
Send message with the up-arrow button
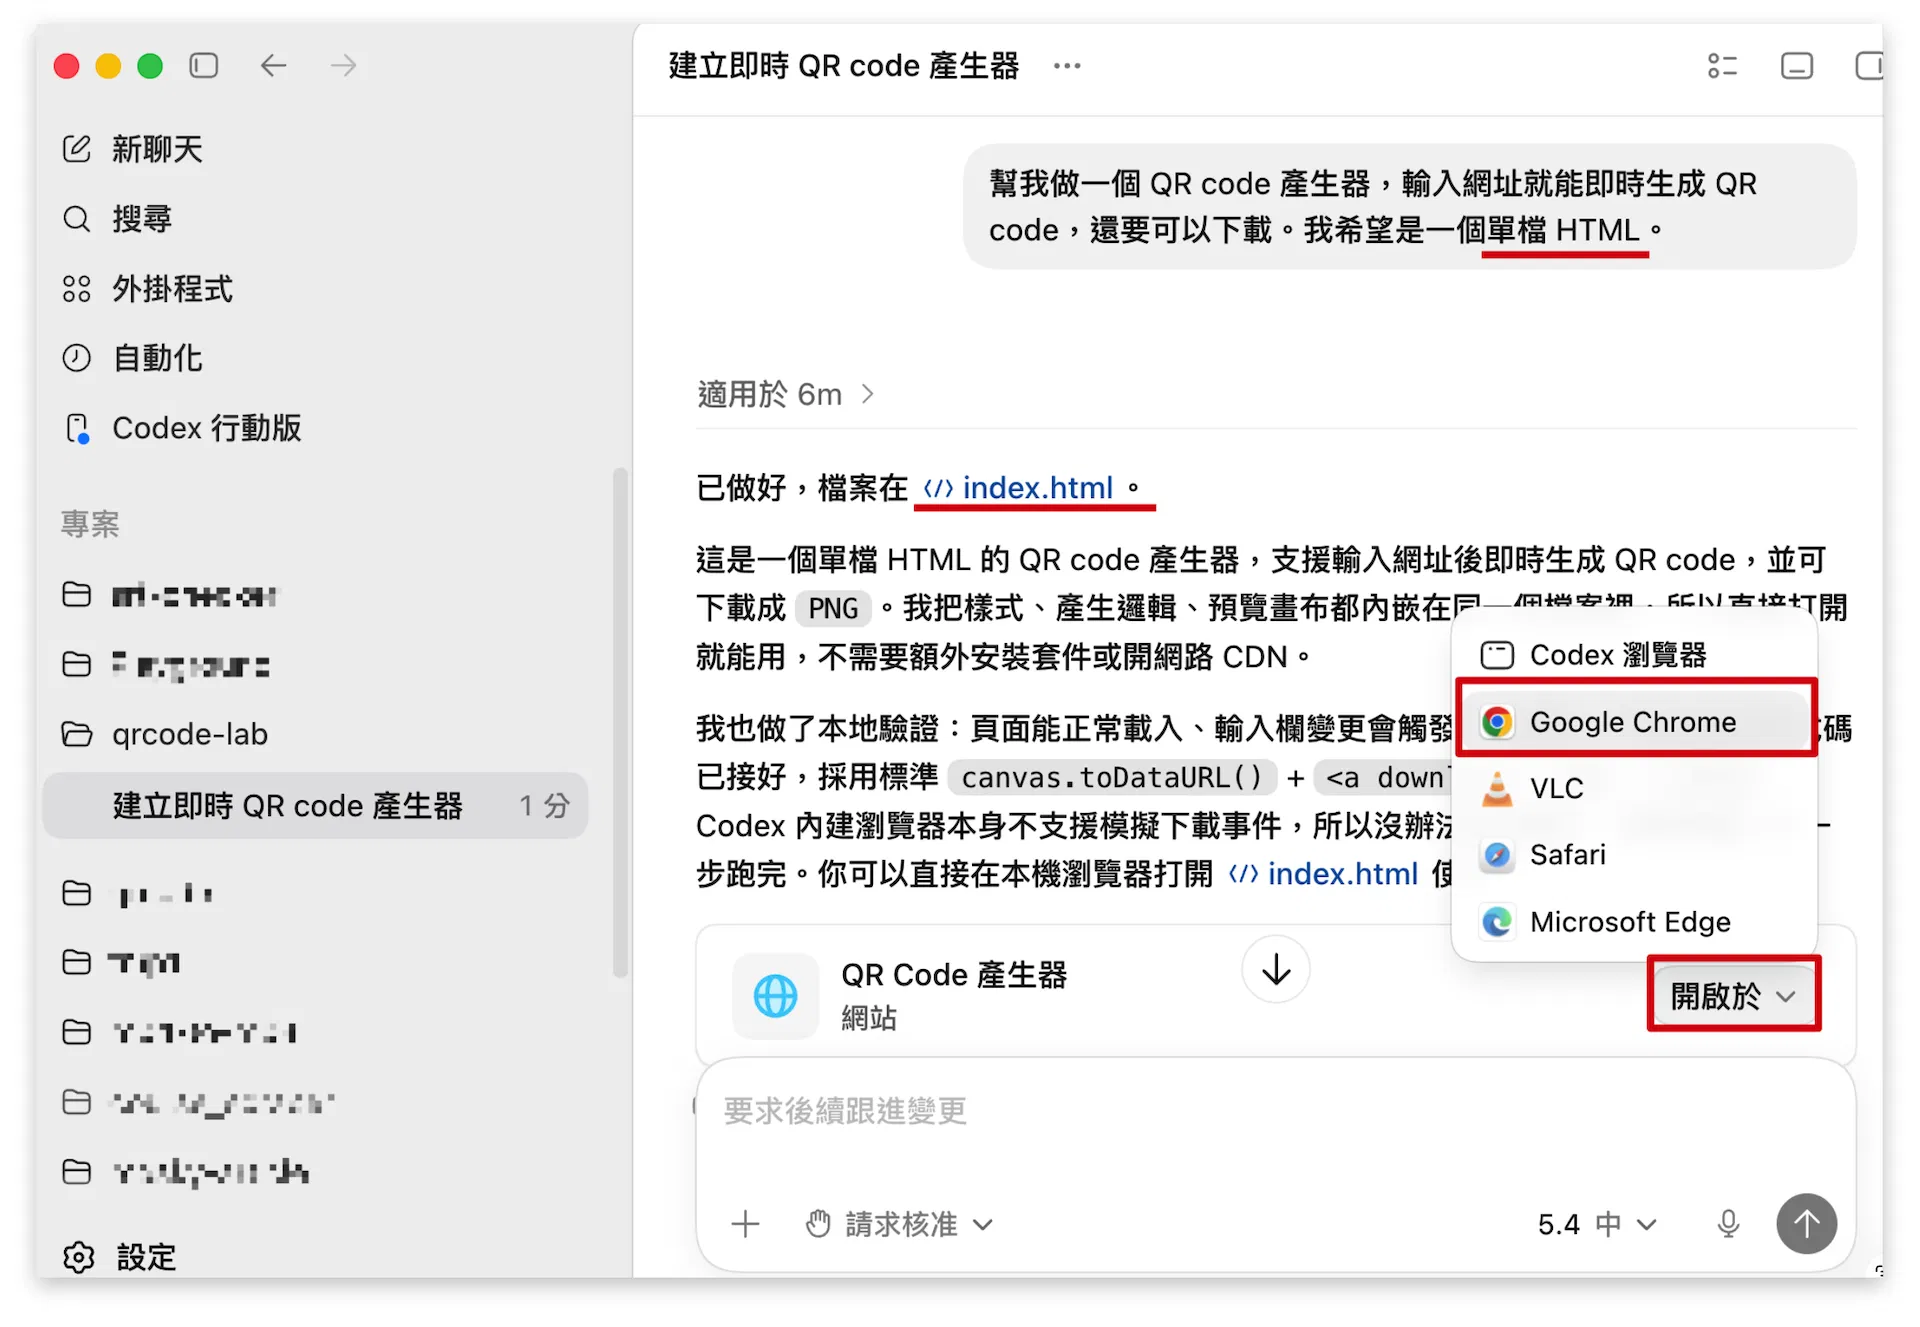coord(1806,1224)
